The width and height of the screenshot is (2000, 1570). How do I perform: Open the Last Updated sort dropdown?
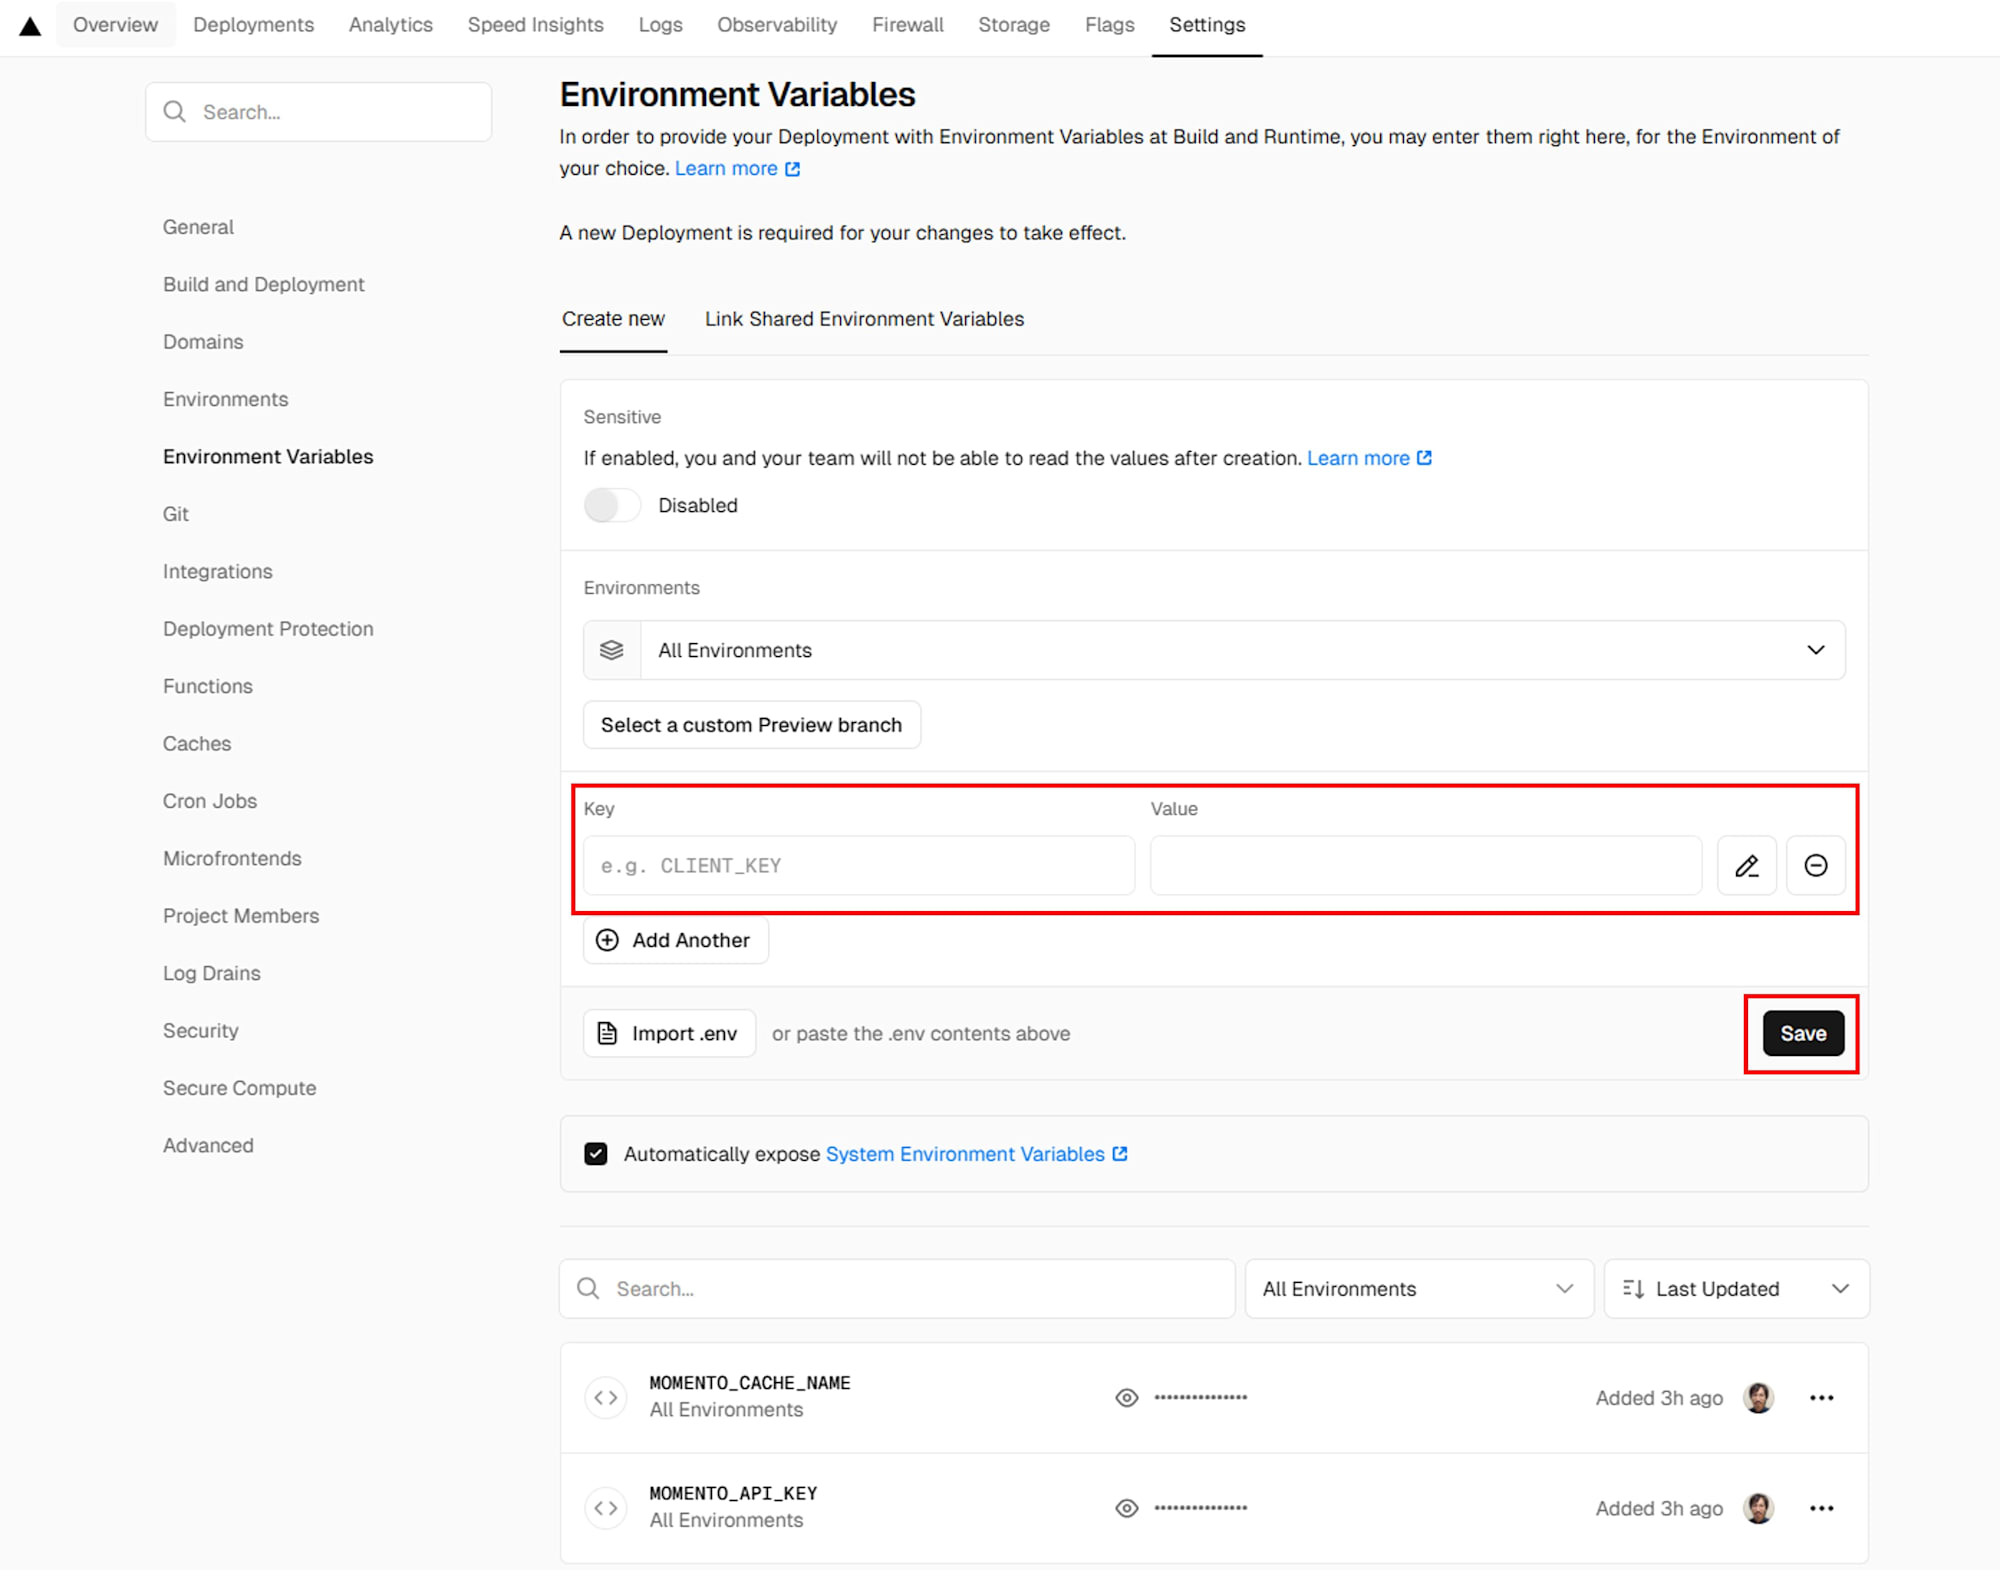1736,1289
